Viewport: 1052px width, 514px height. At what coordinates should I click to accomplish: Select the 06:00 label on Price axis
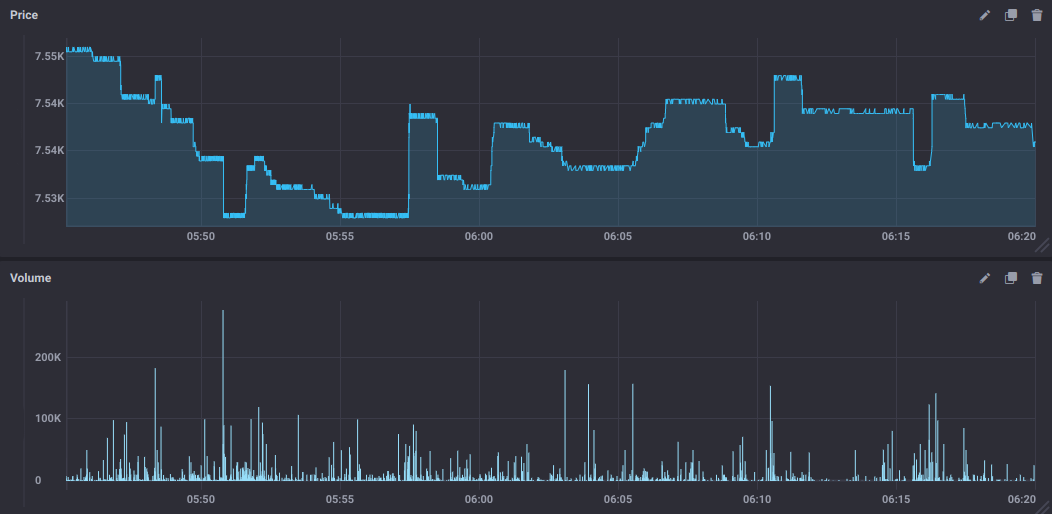click(x=478, y=237)
